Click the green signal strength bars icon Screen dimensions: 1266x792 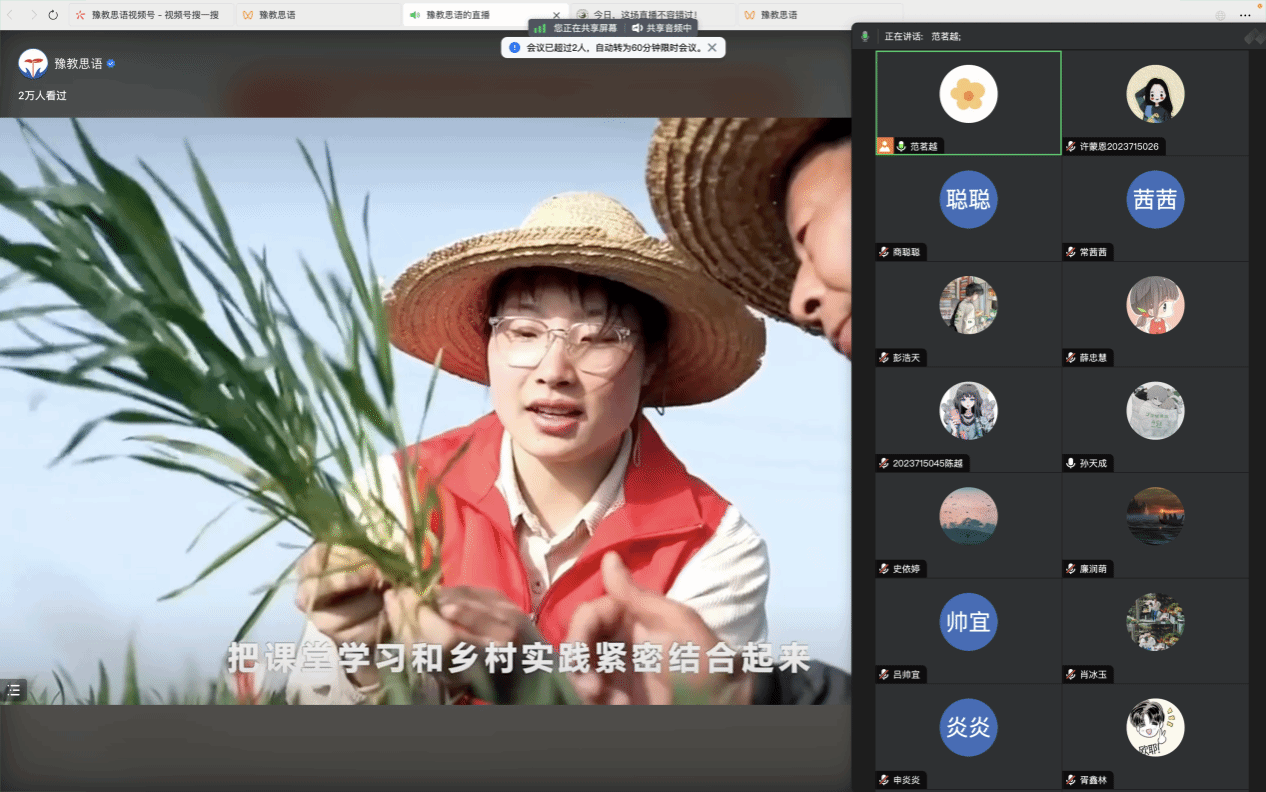pyautogui.click(x=539, y=29)
